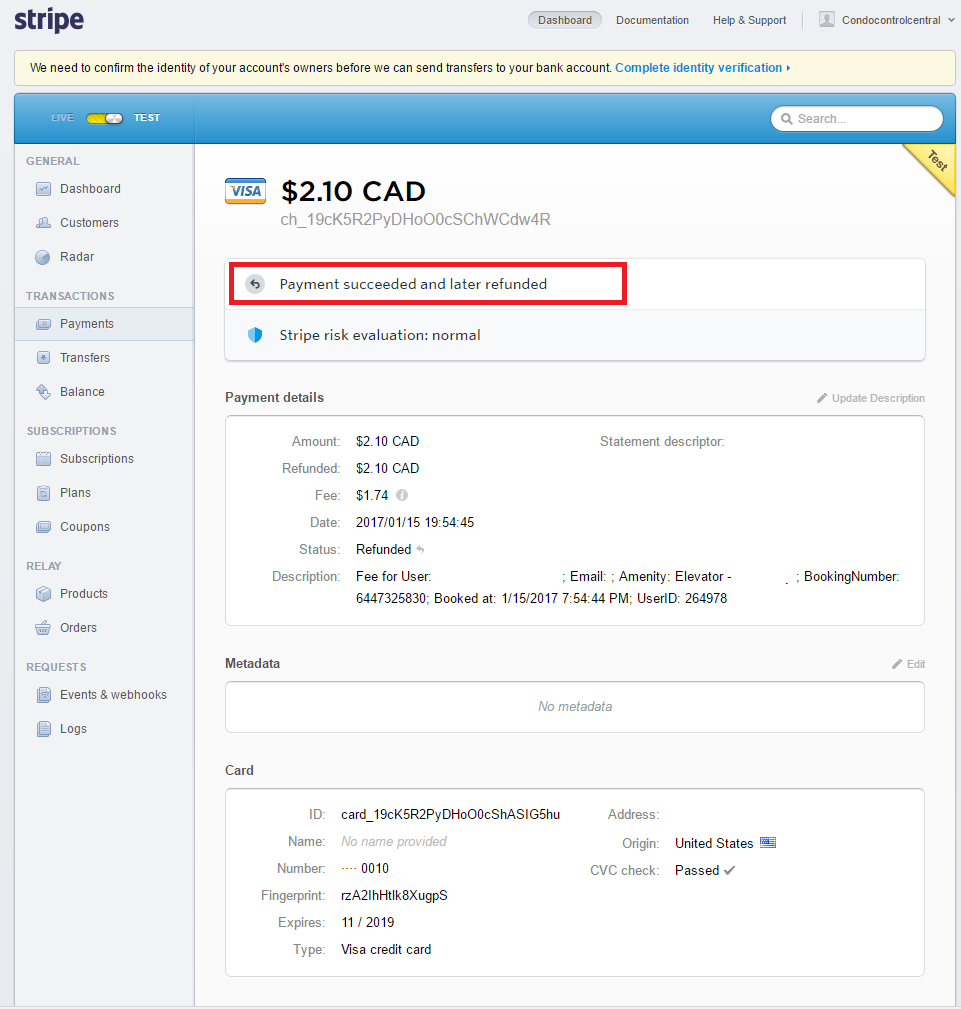Click the refund arrow icon beside payment status
The width and height of the screenshot is (961, 1009).
[x=255, y=284]
